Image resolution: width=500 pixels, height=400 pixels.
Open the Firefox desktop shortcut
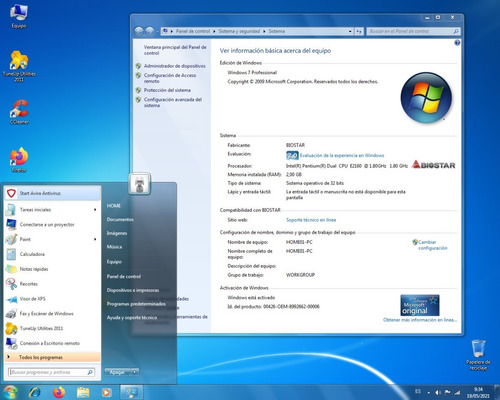pos(19,160)
